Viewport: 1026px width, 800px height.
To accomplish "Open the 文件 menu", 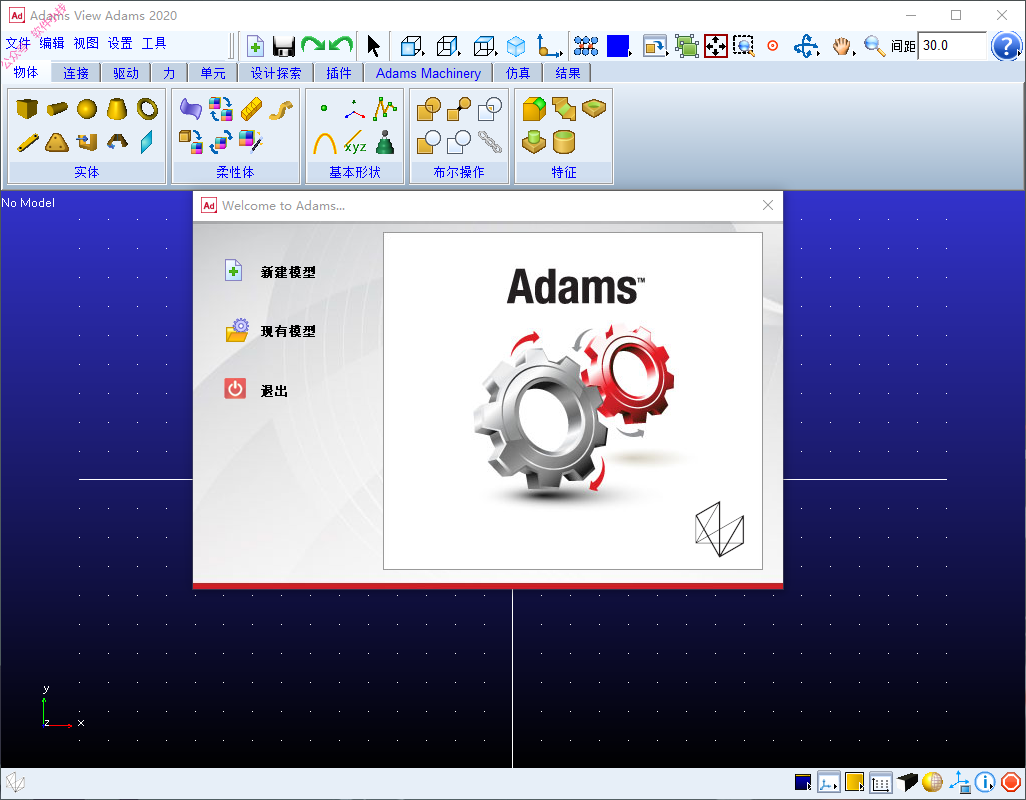I will (x=18, y=43).
